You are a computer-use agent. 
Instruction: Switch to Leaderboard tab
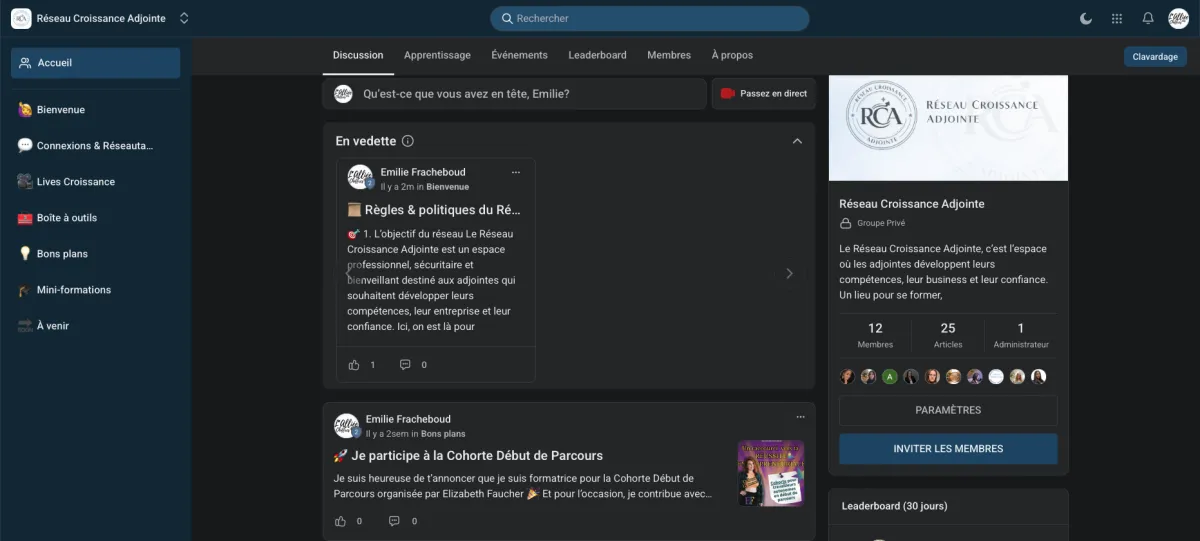pos(597,55)
